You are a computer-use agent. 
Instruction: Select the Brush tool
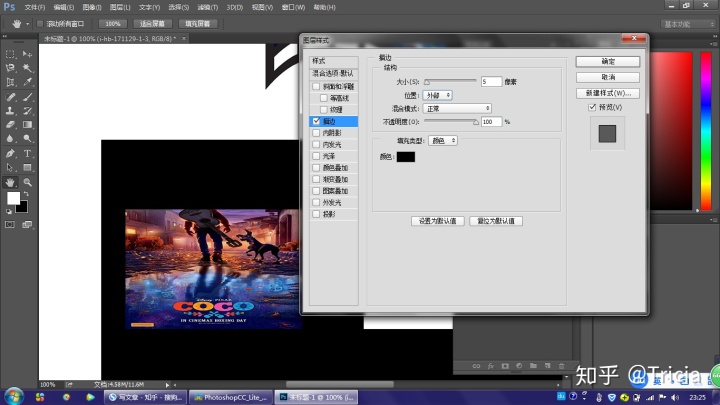[28, 97]
